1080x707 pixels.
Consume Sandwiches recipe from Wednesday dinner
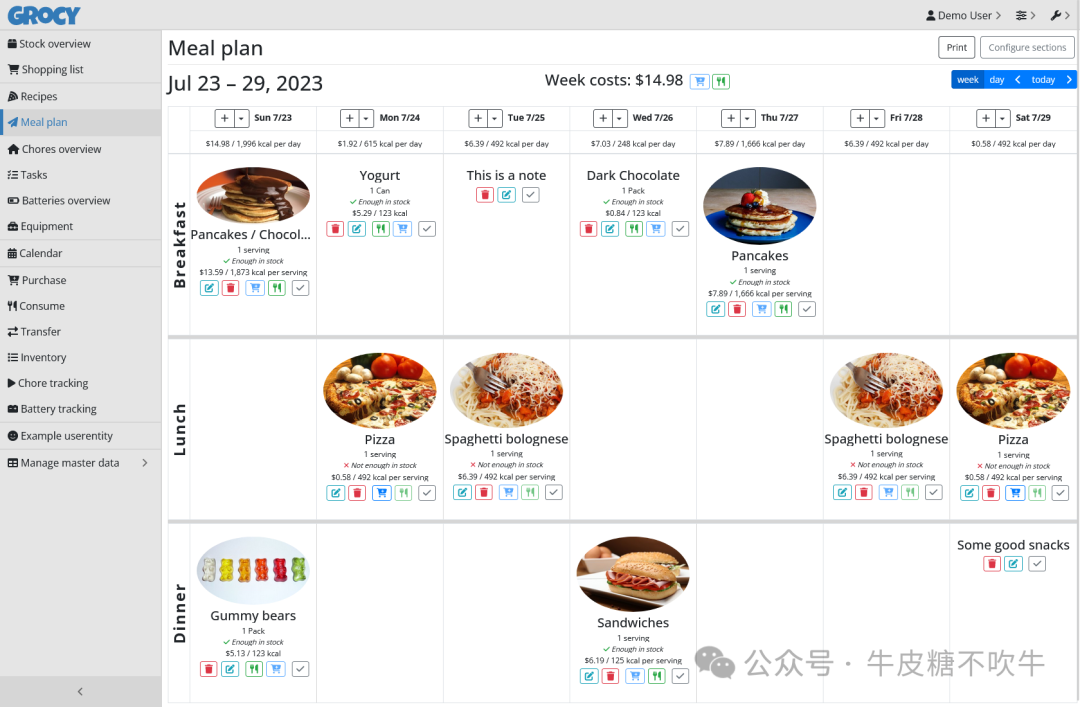pyautogui.click(x=657, y=676)
